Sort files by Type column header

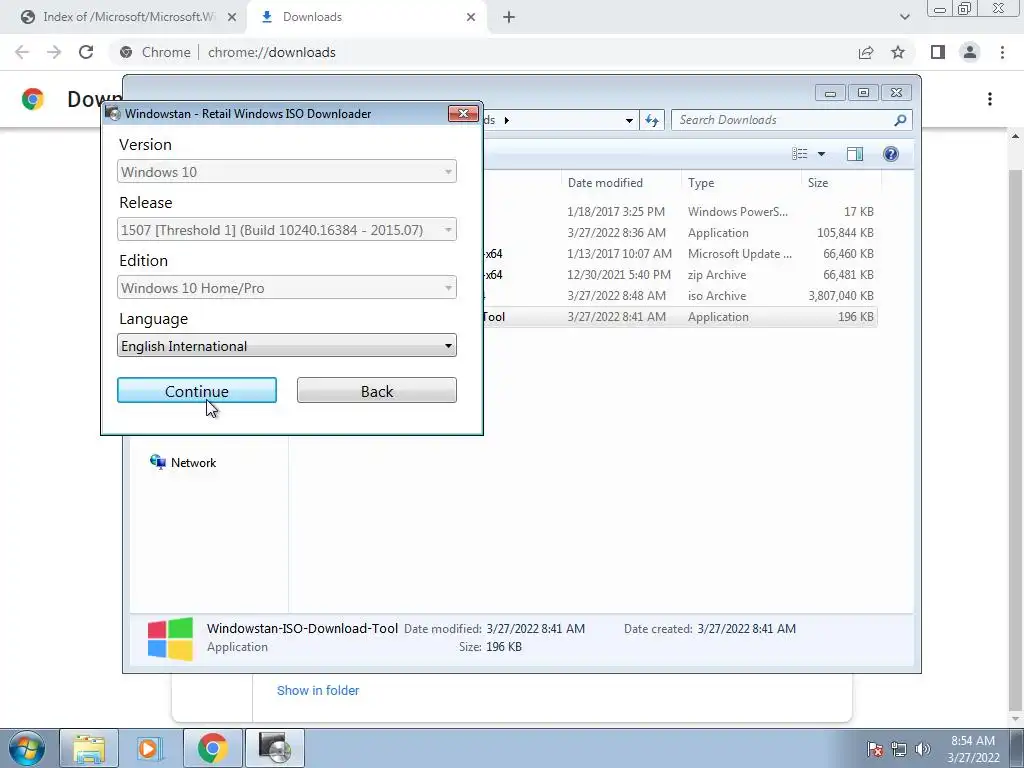click(x=701, y=183)
